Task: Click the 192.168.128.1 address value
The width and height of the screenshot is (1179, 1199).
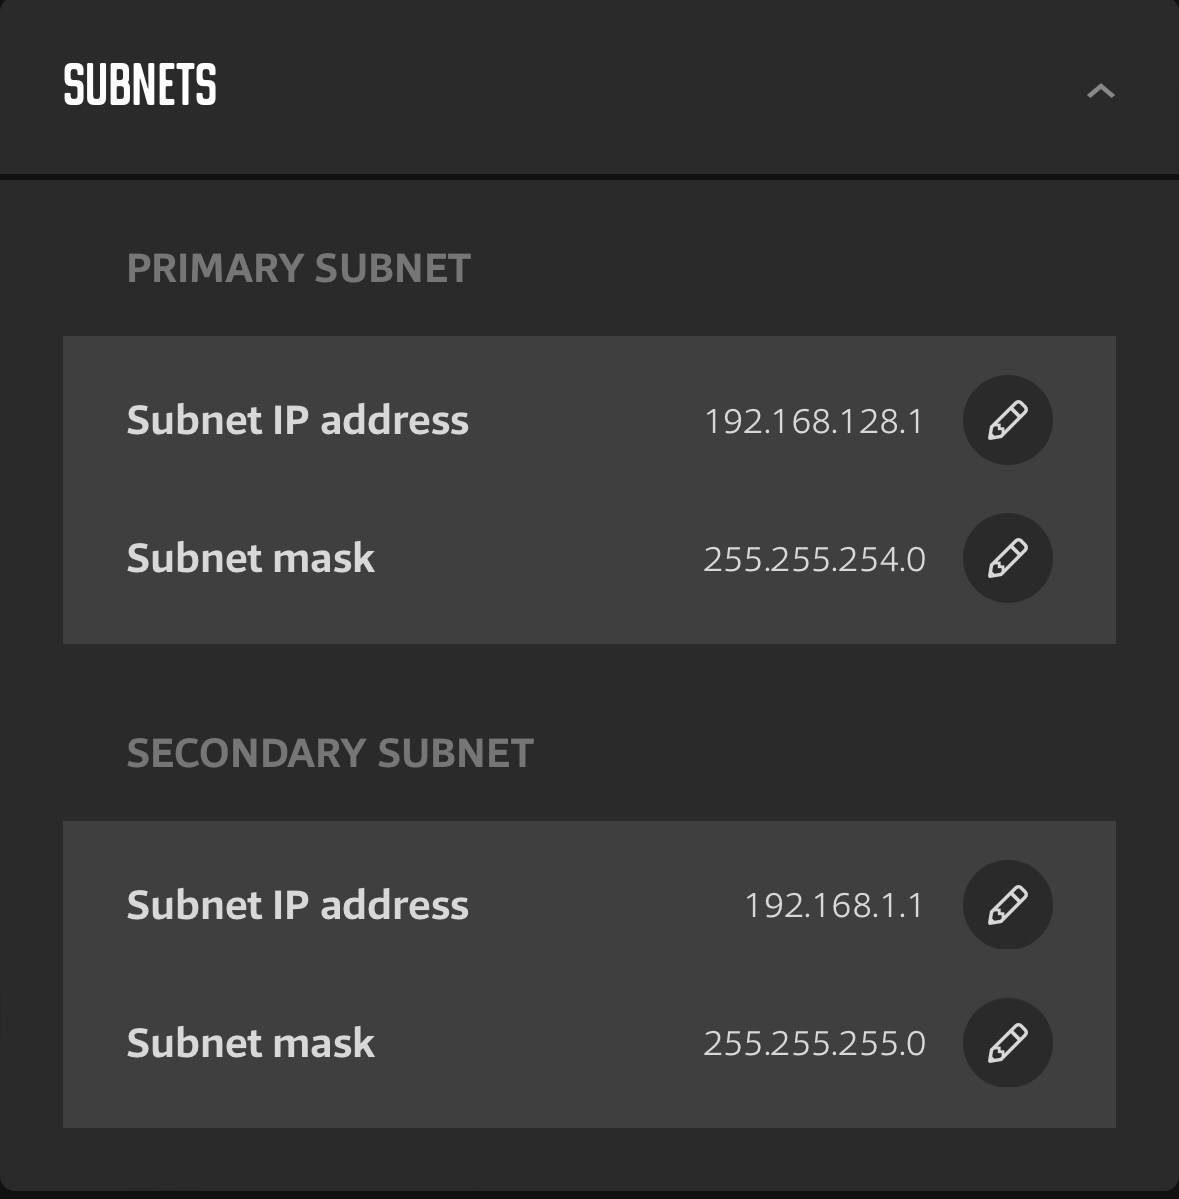Action: tap(813, 421)
